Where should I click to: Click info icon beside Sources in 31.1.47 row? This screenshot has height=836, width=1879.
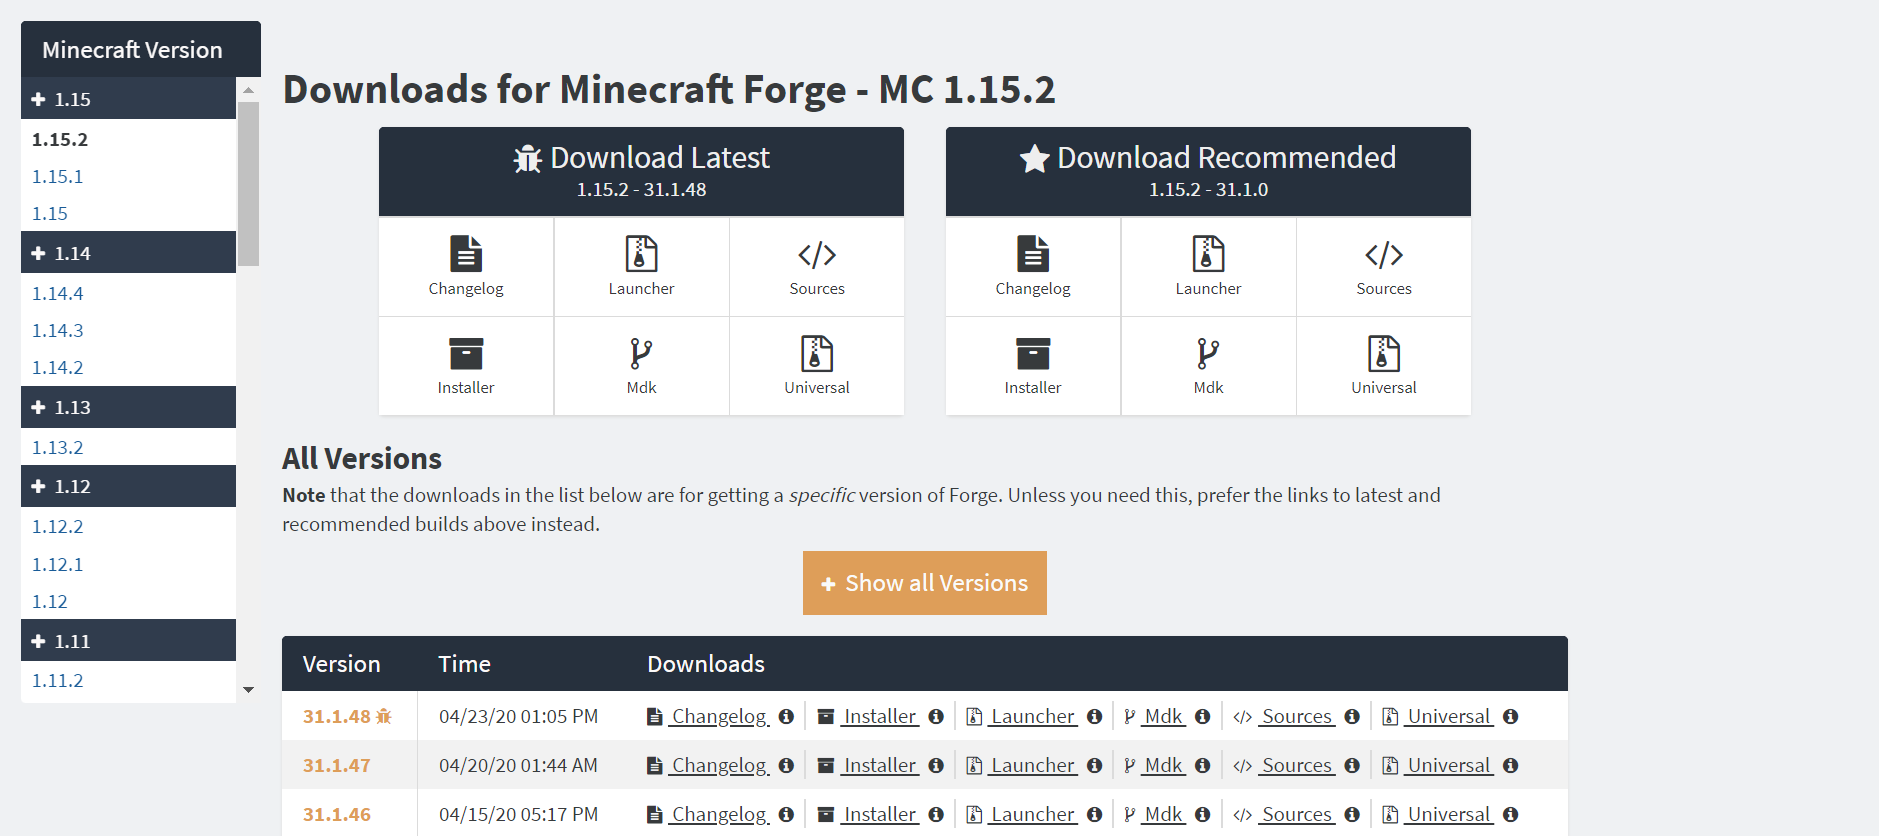pyautogui.click(x=1352, y=765)
